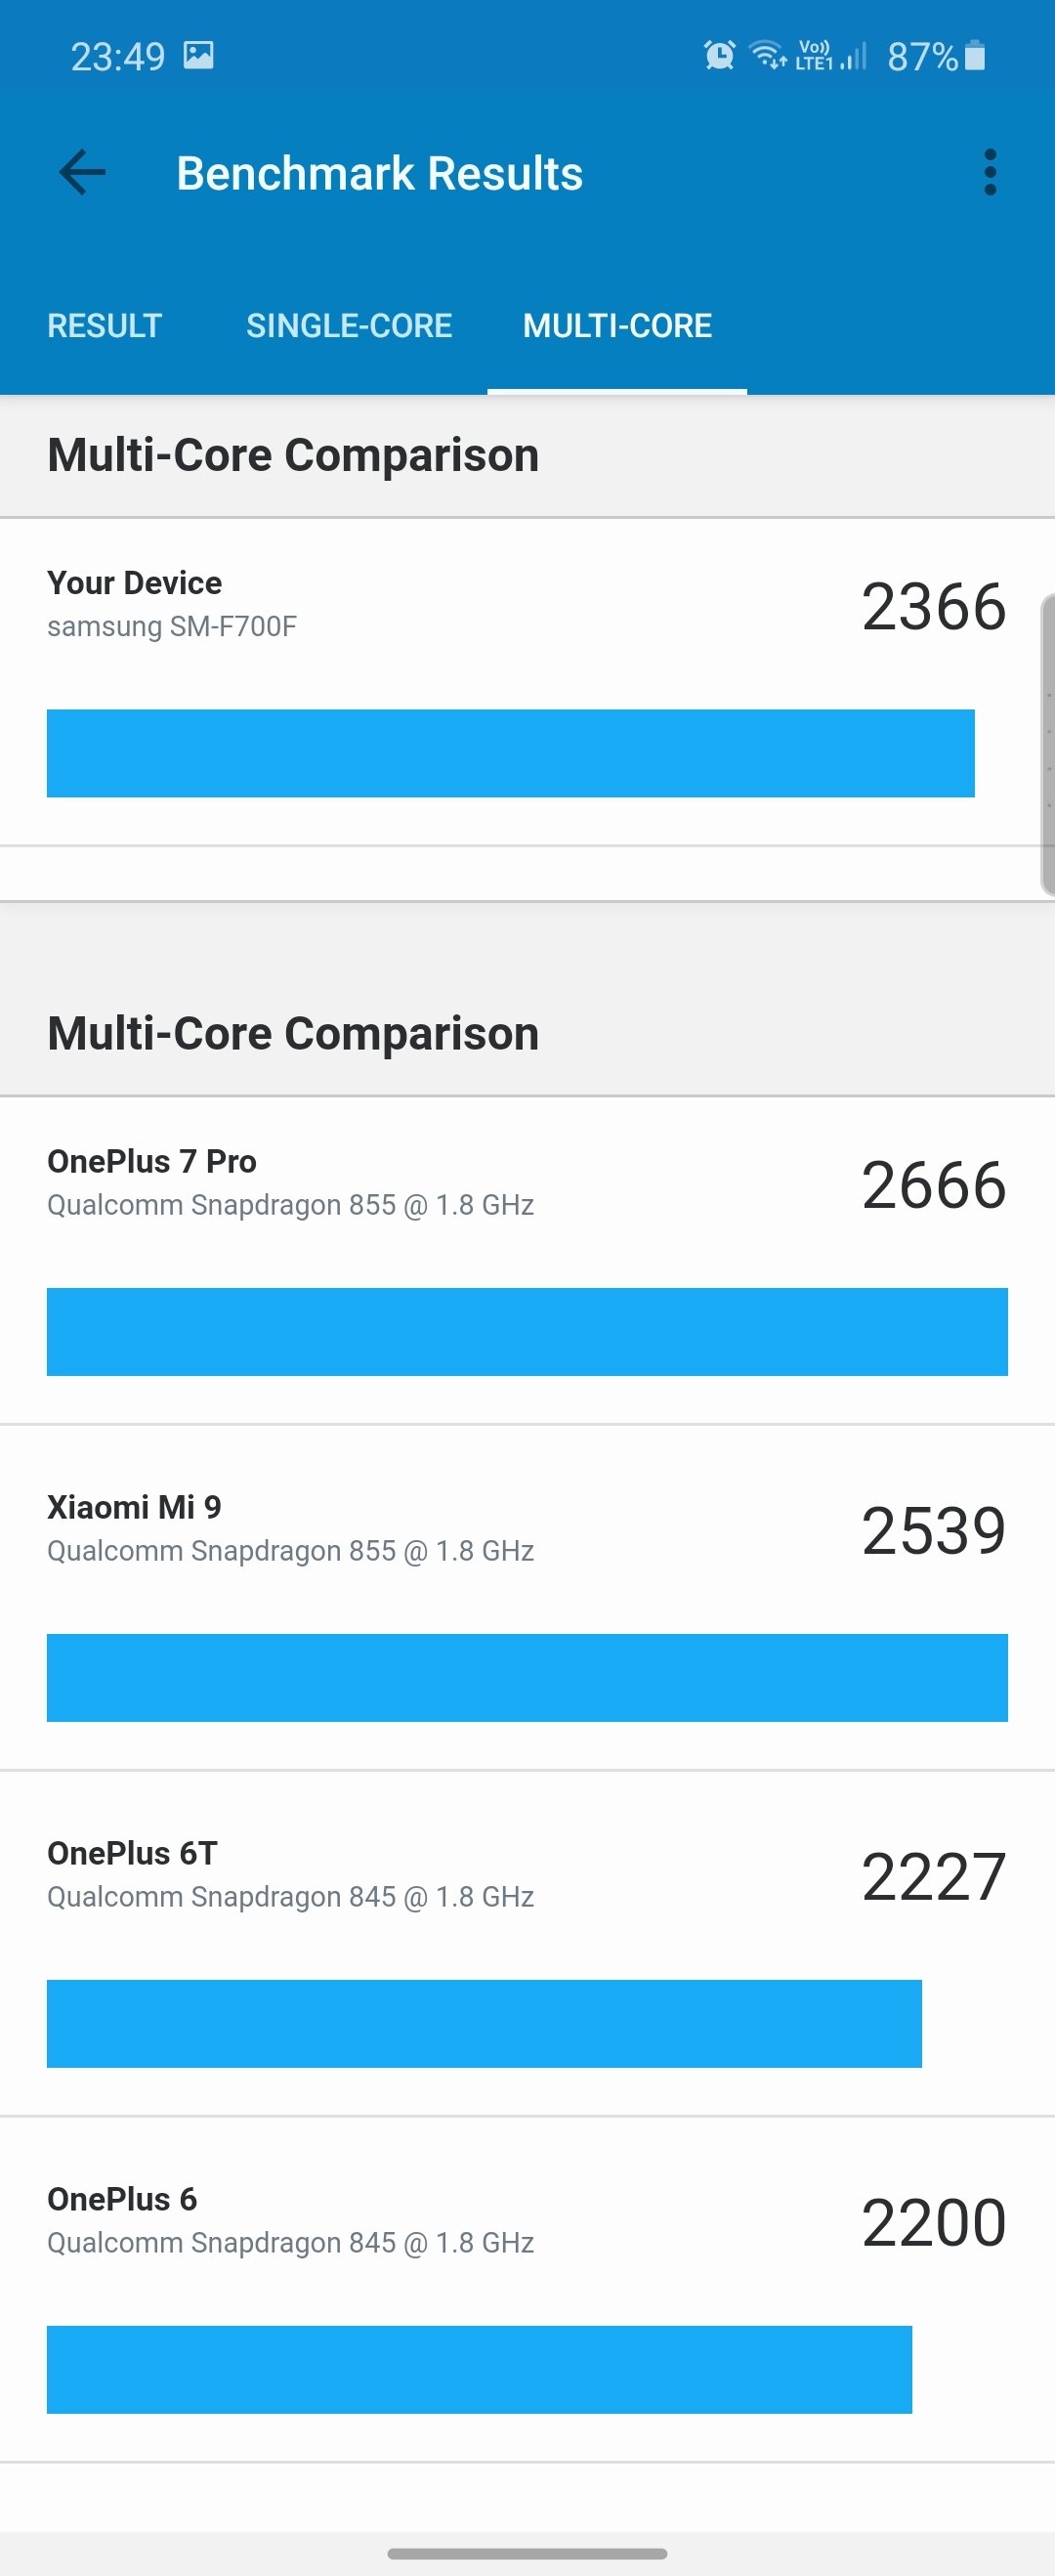1055x2576 pixels.
Task: Tap the back arrow icon
Action: [82, 172]
